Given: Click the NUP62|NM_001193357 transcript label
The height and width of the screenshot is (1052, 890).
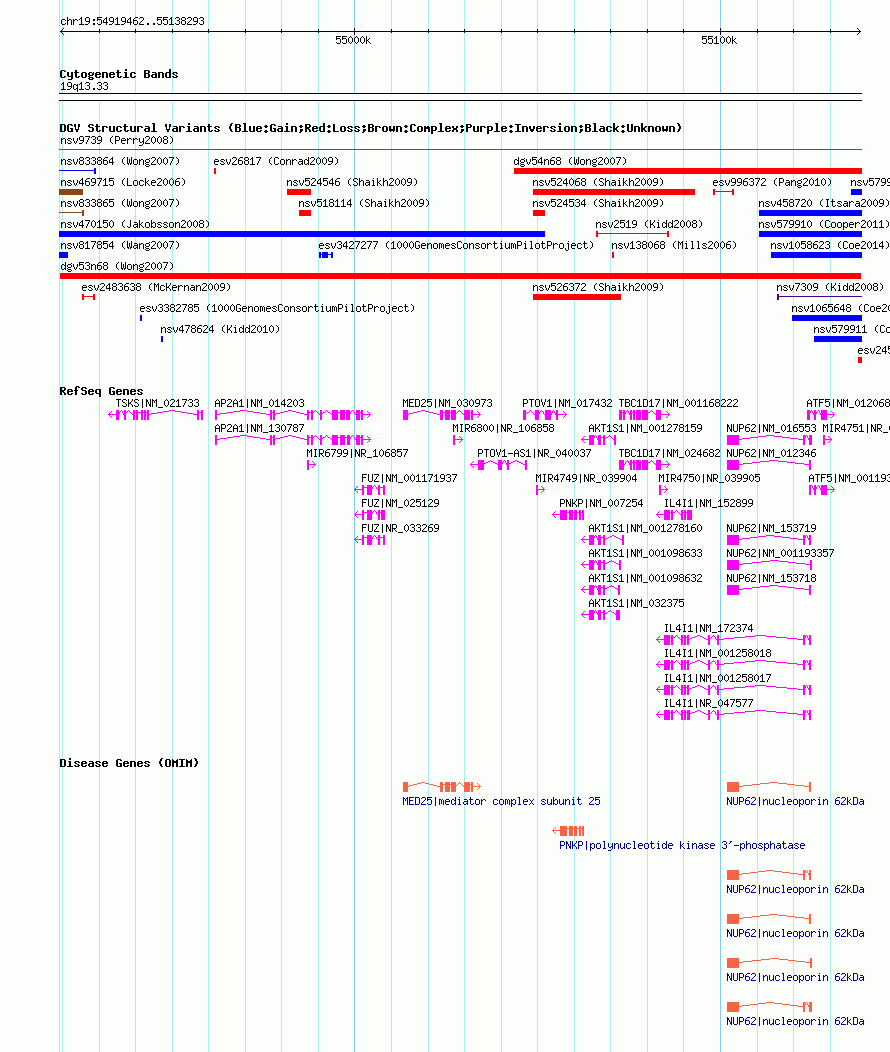Looking at the screenshot, I should pos(780,554).
